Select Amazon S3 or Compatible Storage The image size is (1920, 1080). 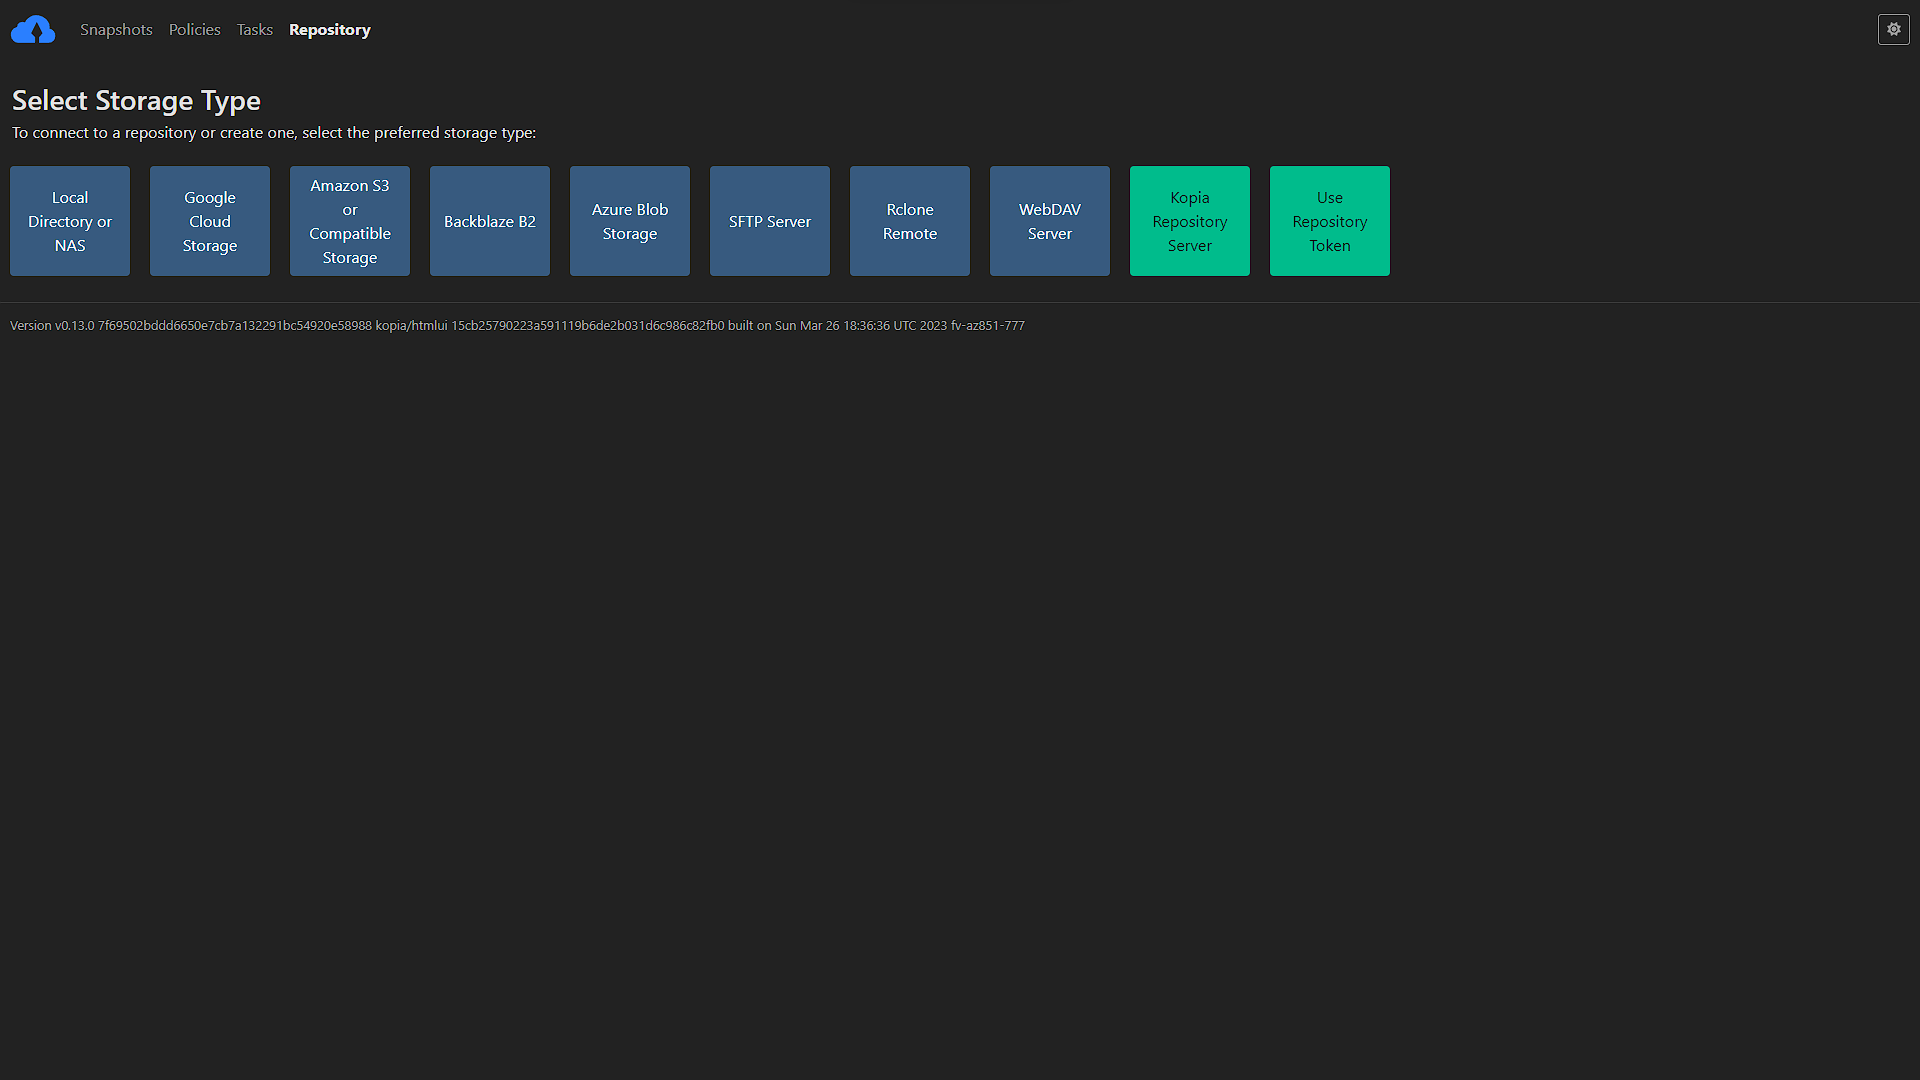pos(349,220)
